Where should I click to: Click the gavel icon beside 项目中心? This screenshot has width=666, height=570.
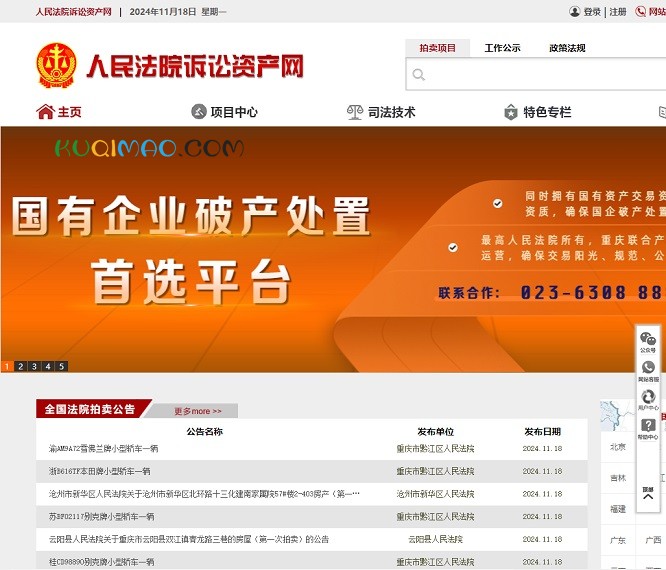[199, 112]
